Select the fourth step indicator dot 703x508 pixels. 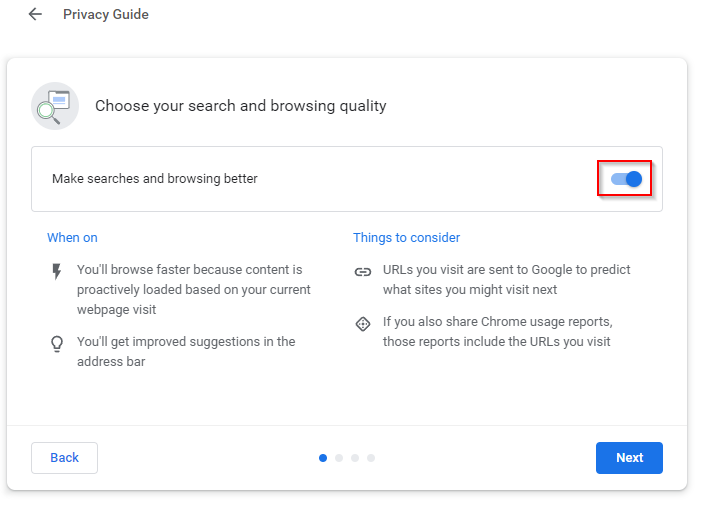point(371,458)
